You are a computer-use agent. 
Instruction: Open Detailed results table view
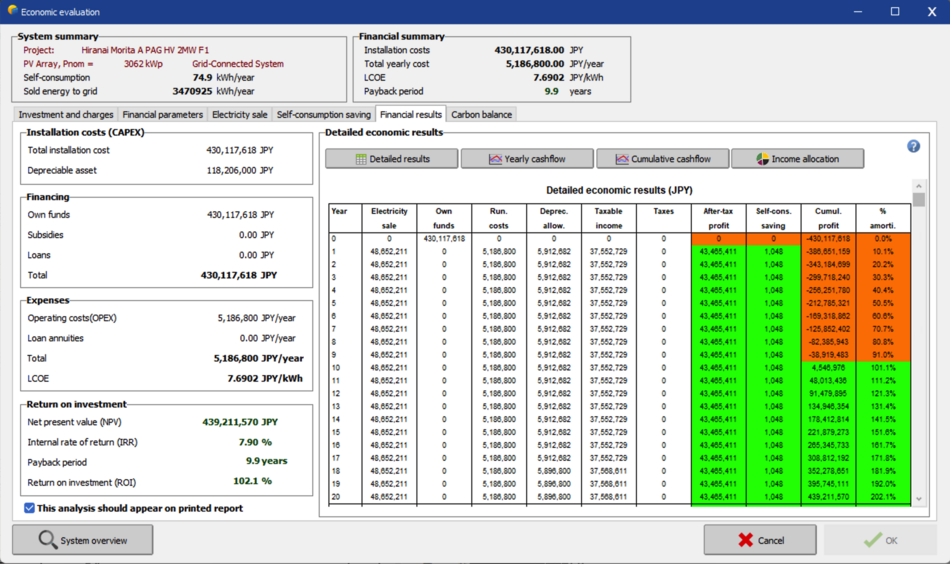click(x=392, y=159)
